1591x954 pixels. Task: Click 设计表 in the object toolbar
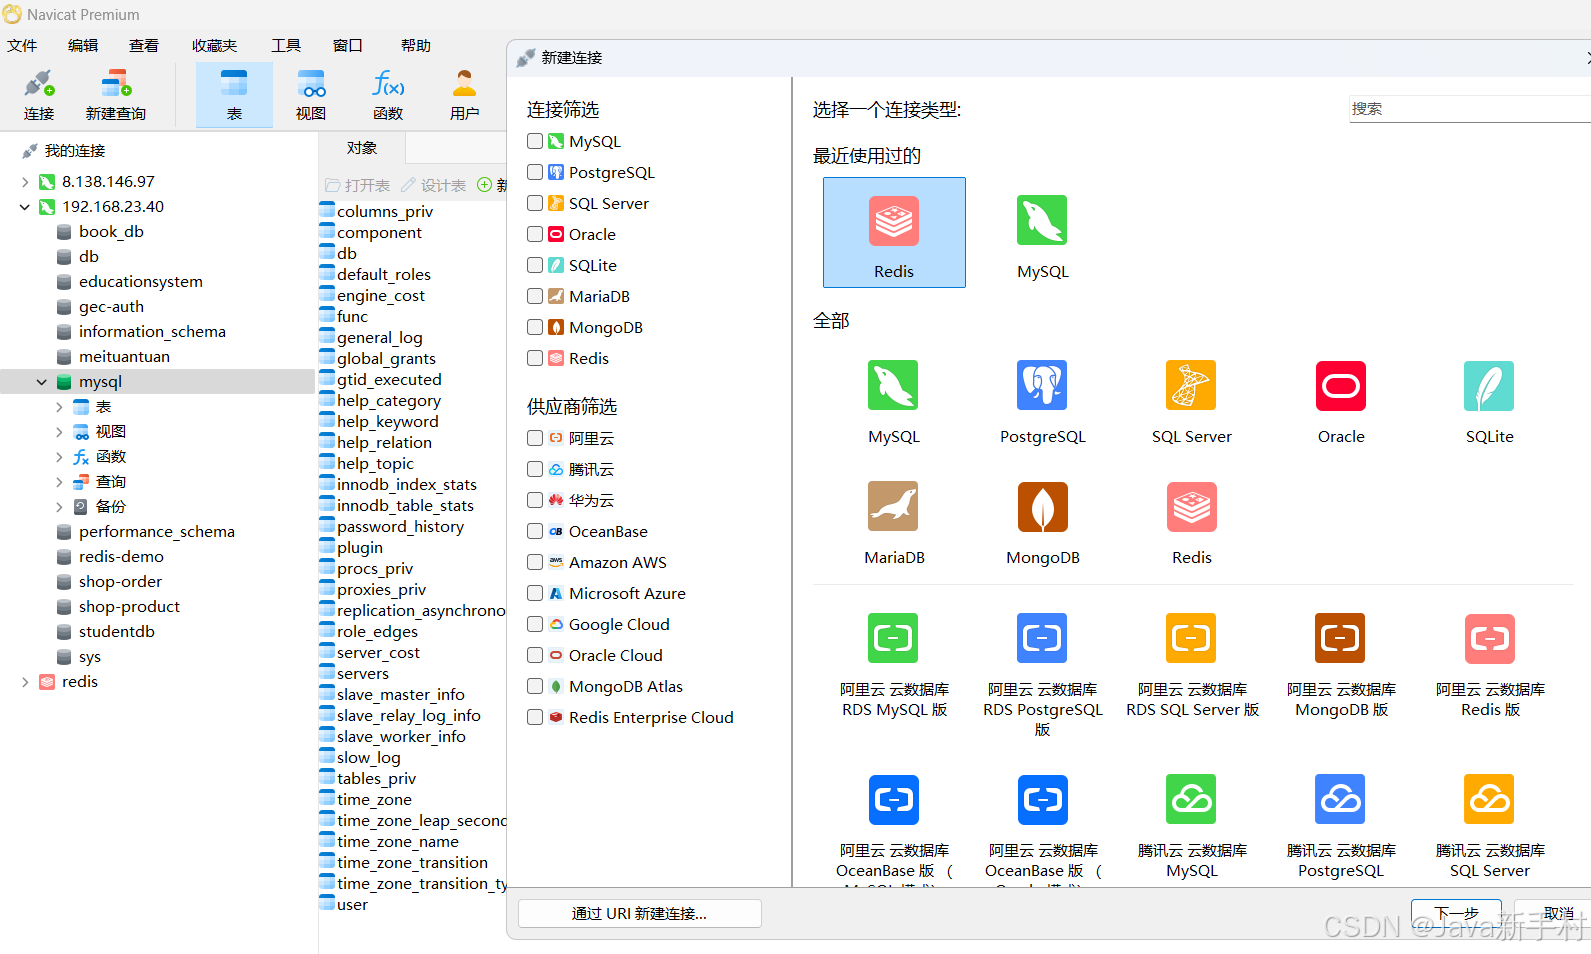coord(434,185)
